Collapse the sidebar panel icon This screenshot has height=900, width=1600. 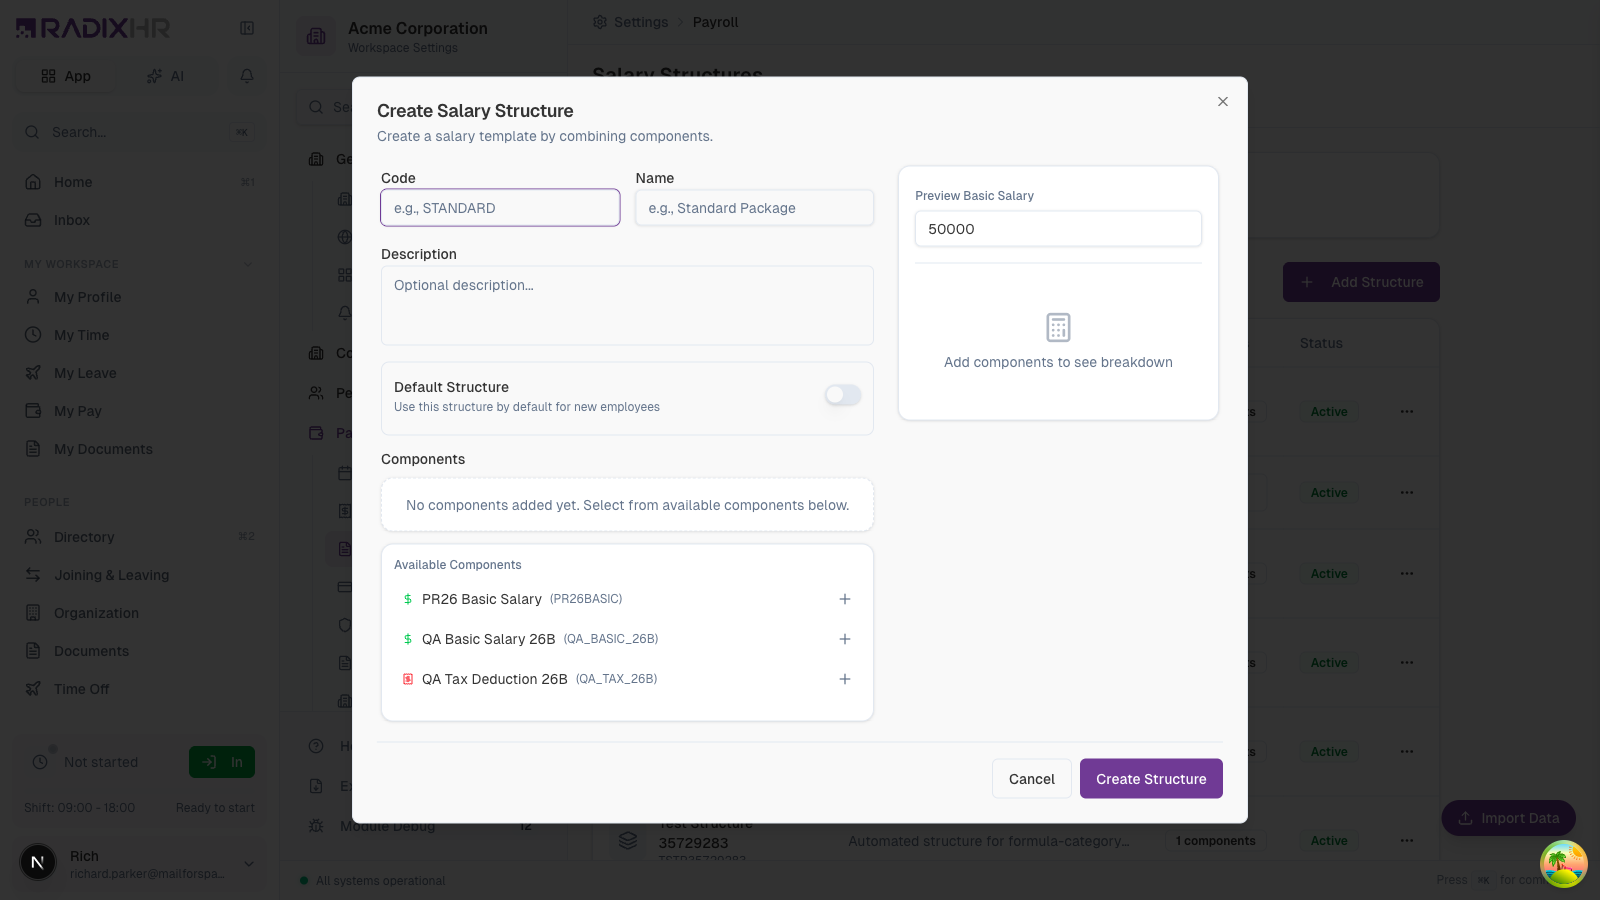click(247, 28)
